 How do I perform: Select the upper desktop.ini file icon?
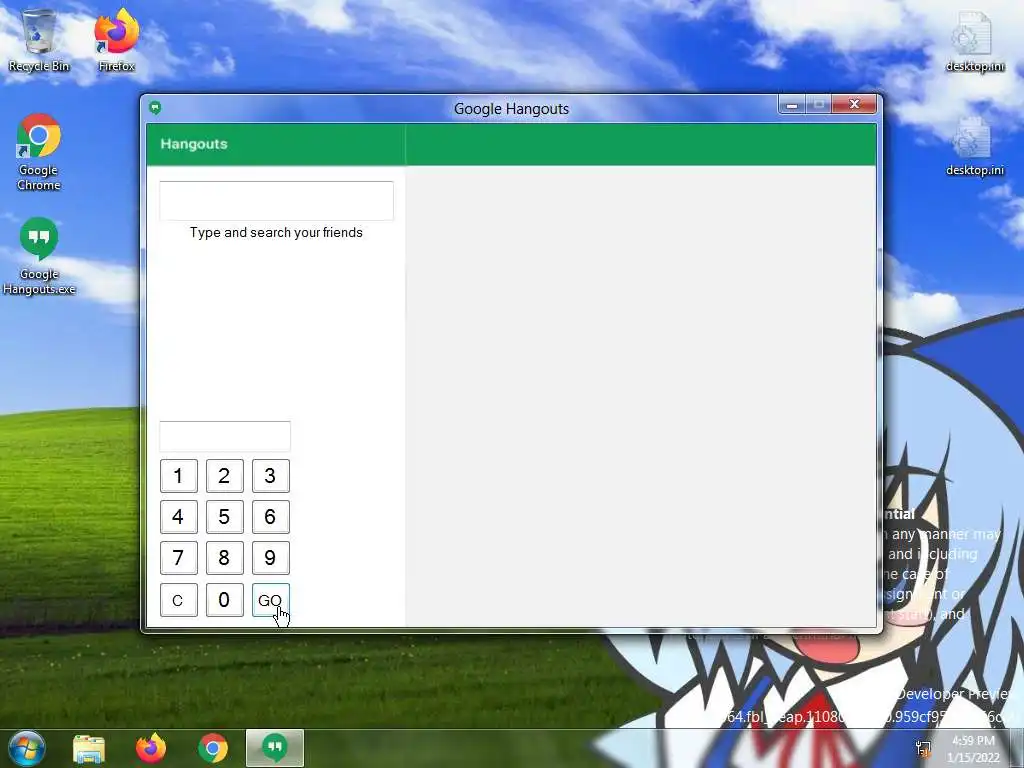click(x=974, y=40)
